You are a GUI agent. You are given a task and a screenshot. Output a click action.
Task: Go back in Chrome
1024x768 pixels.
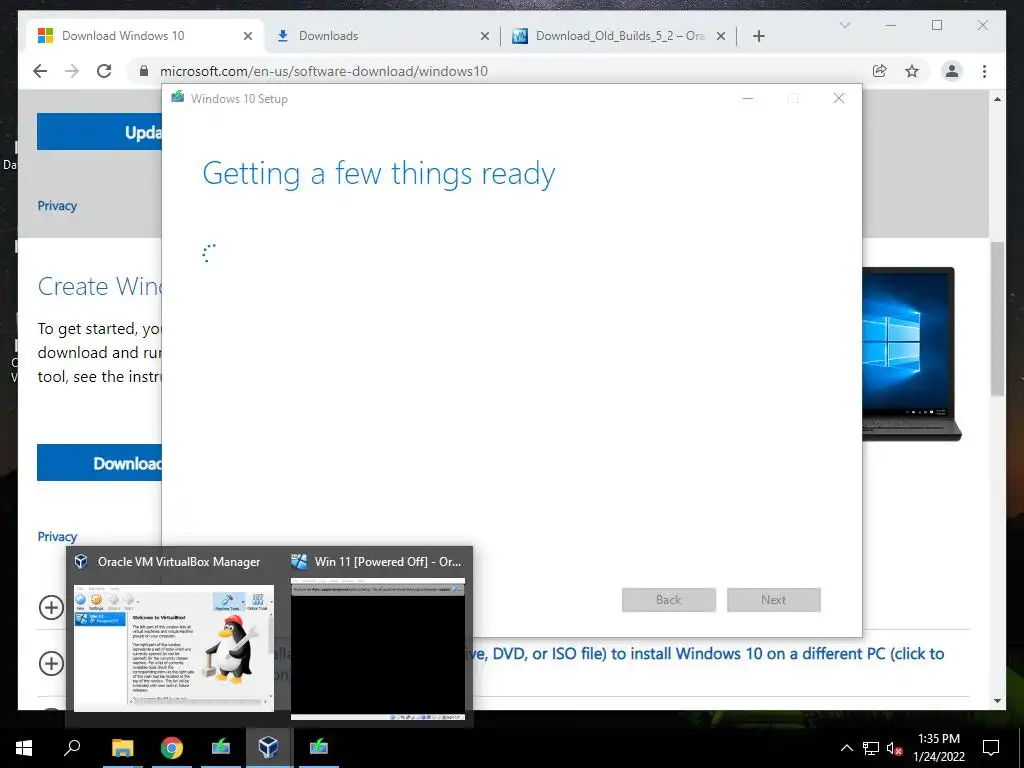pyautogui.click(x=40, y=71)
